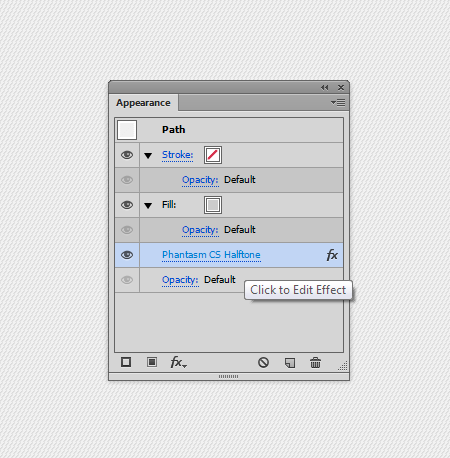Collapse the Stroke disclosure triangle
This screenshot has height=458, width=450.
pyautogui.click(x=148, y=155)
